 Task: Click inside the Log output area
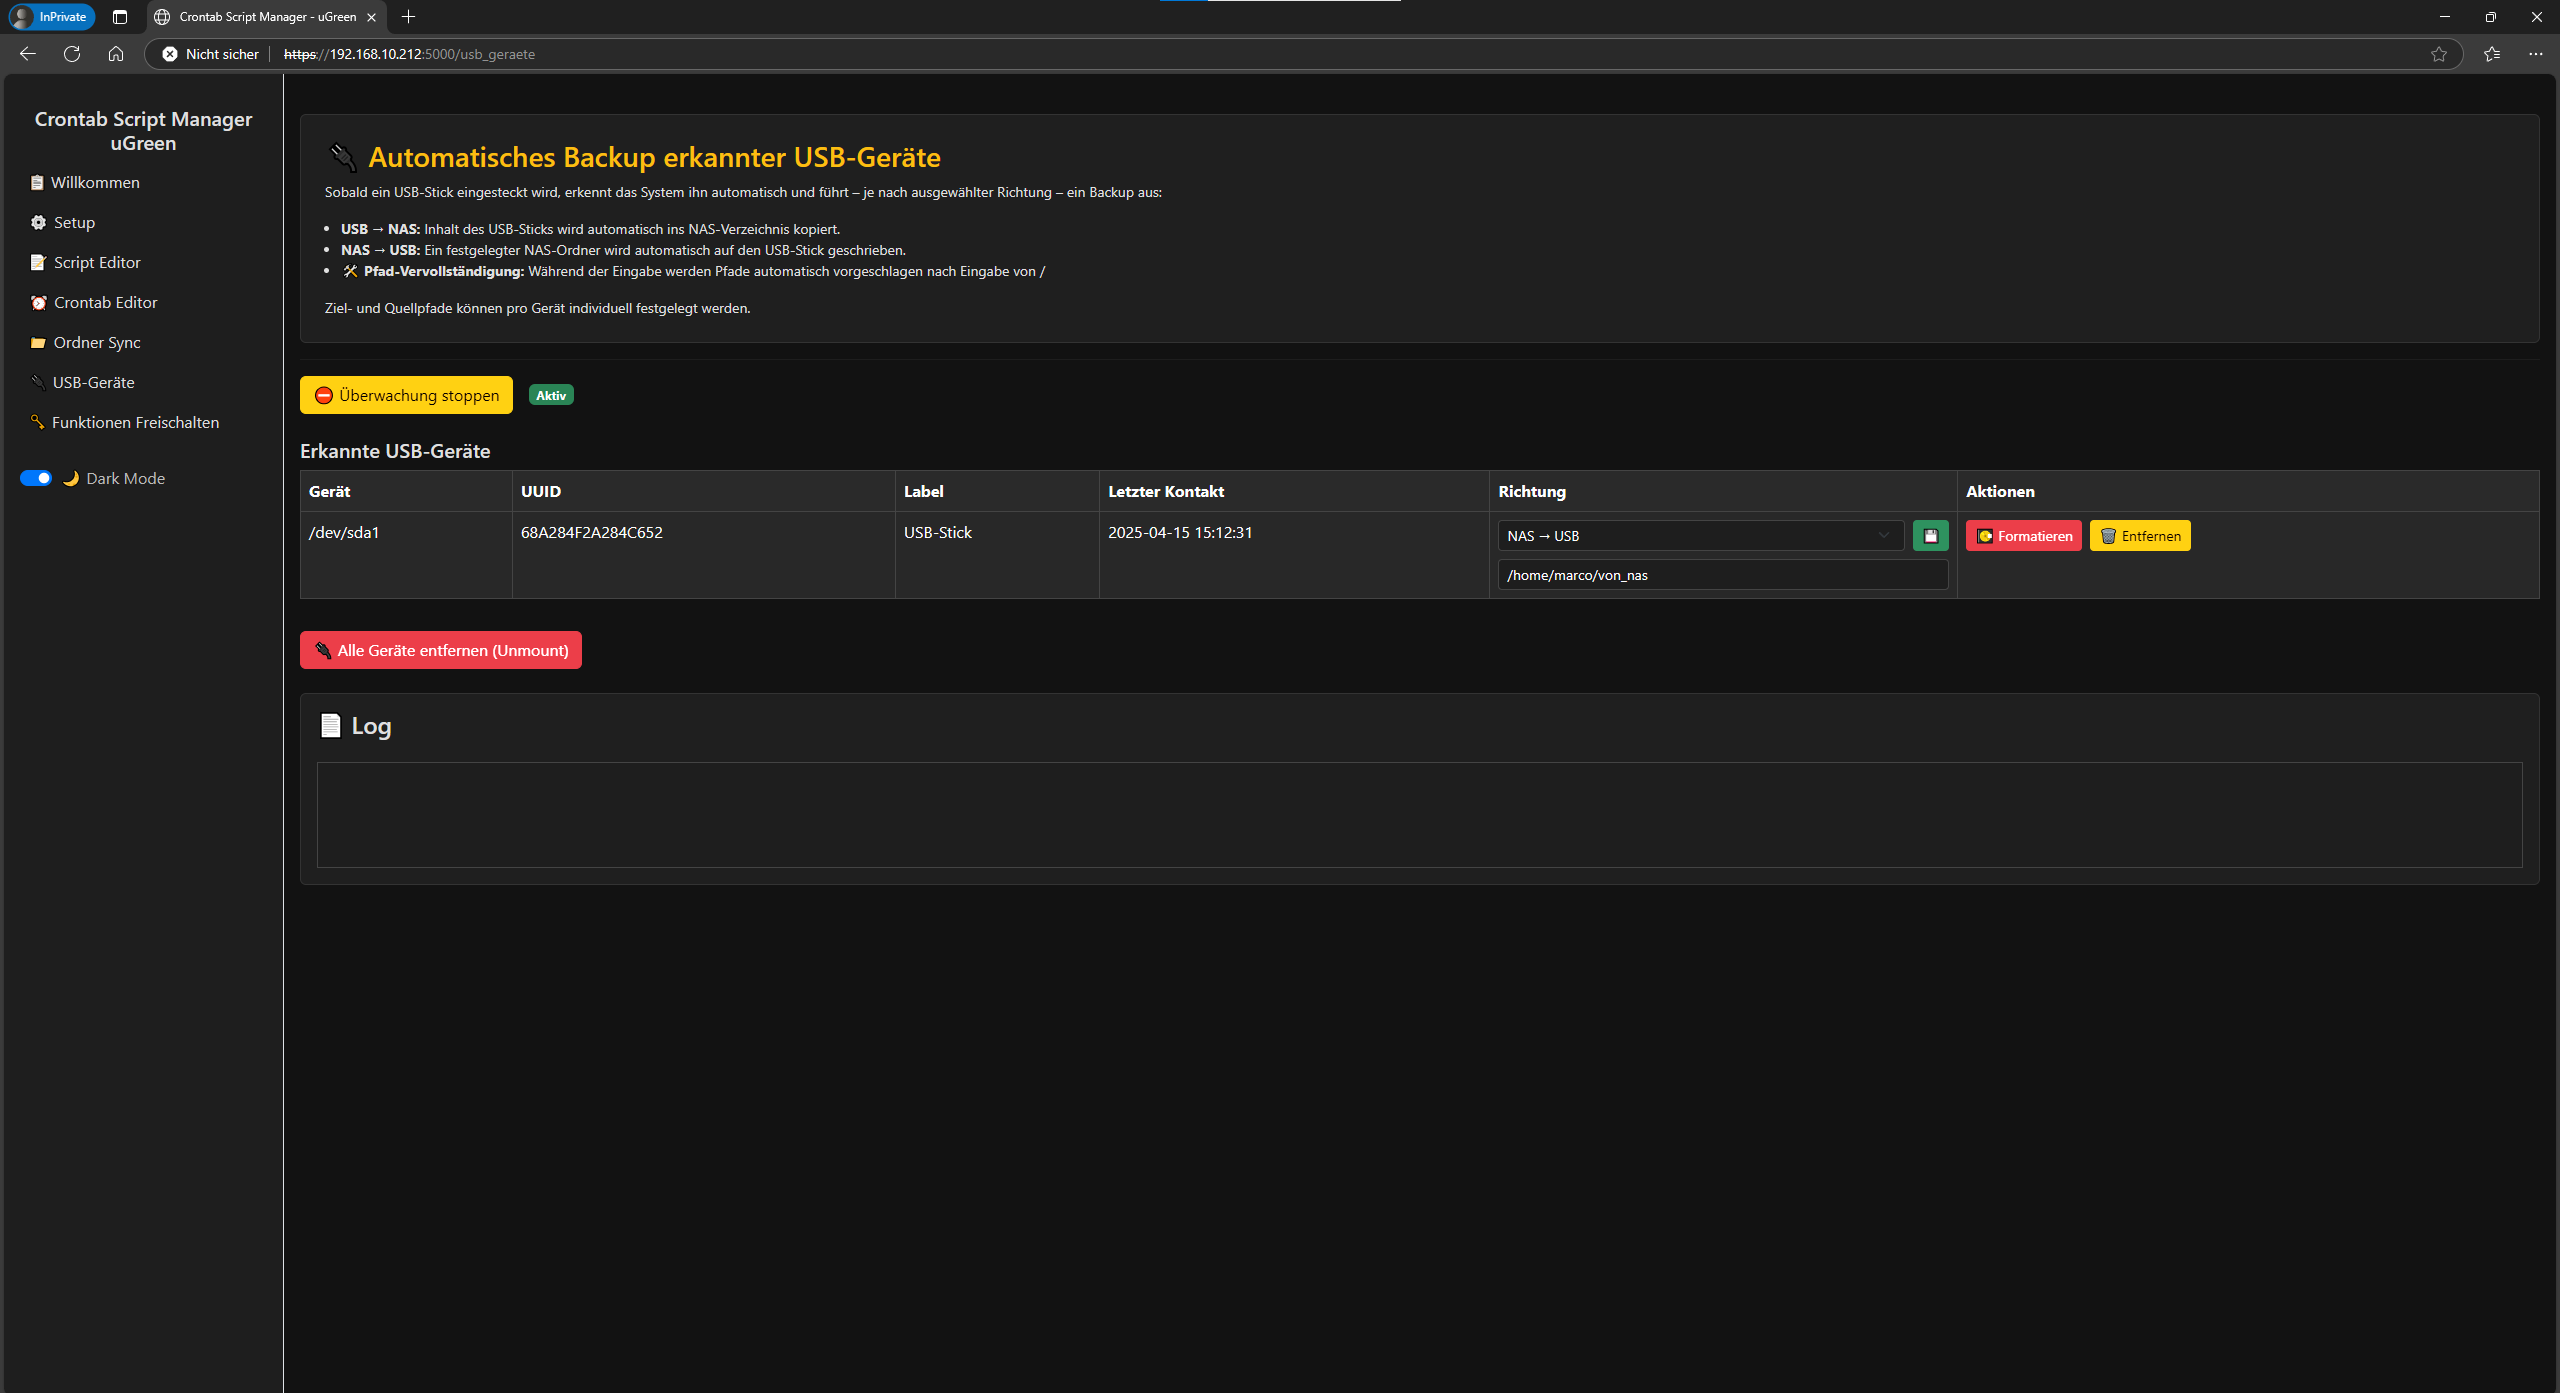[x=1419, y=815]
